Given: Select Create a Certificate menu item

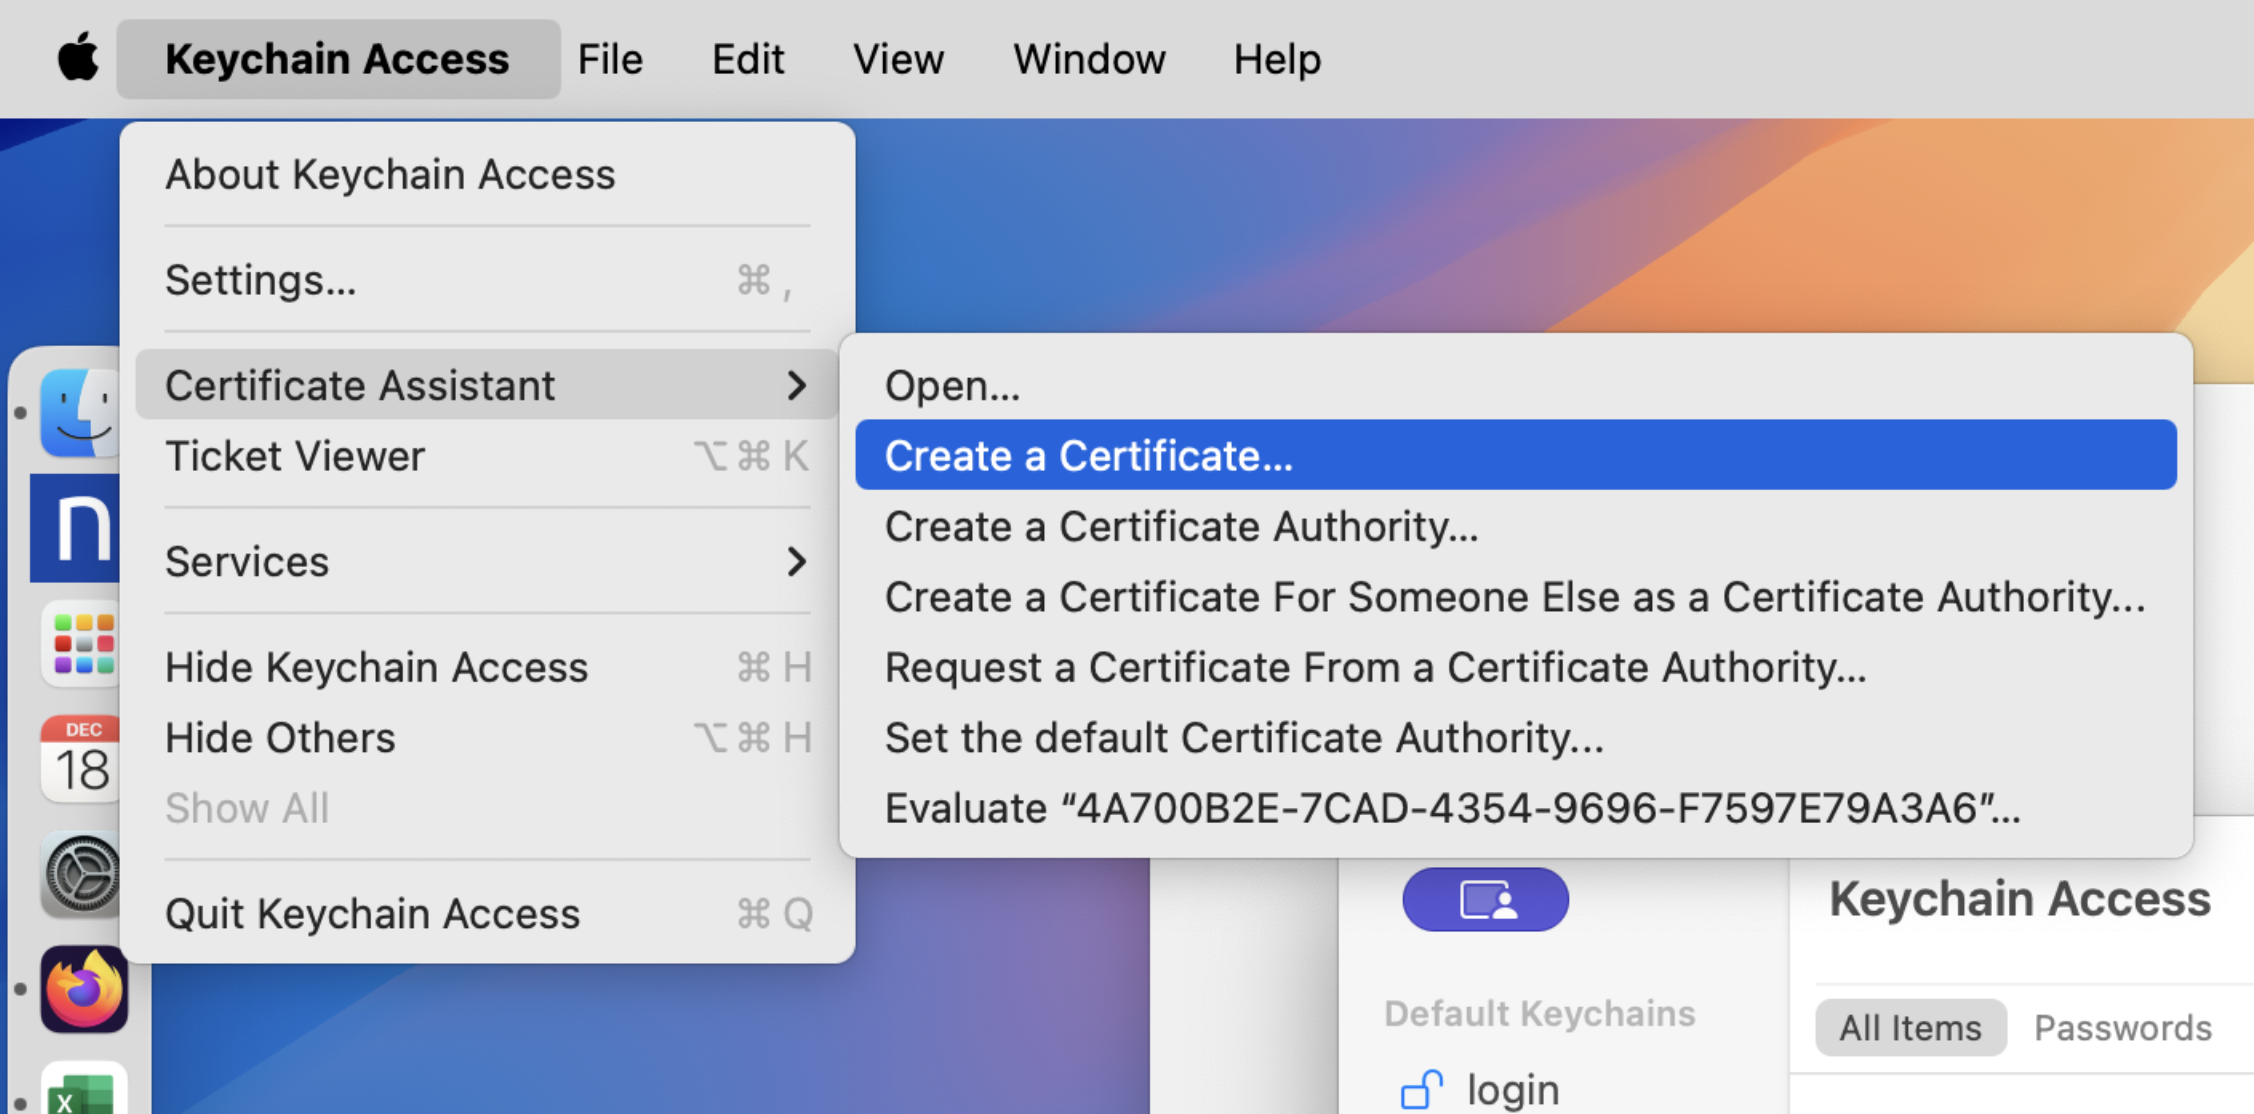Looking at the screenshot, I should (x=1088, y=456).
